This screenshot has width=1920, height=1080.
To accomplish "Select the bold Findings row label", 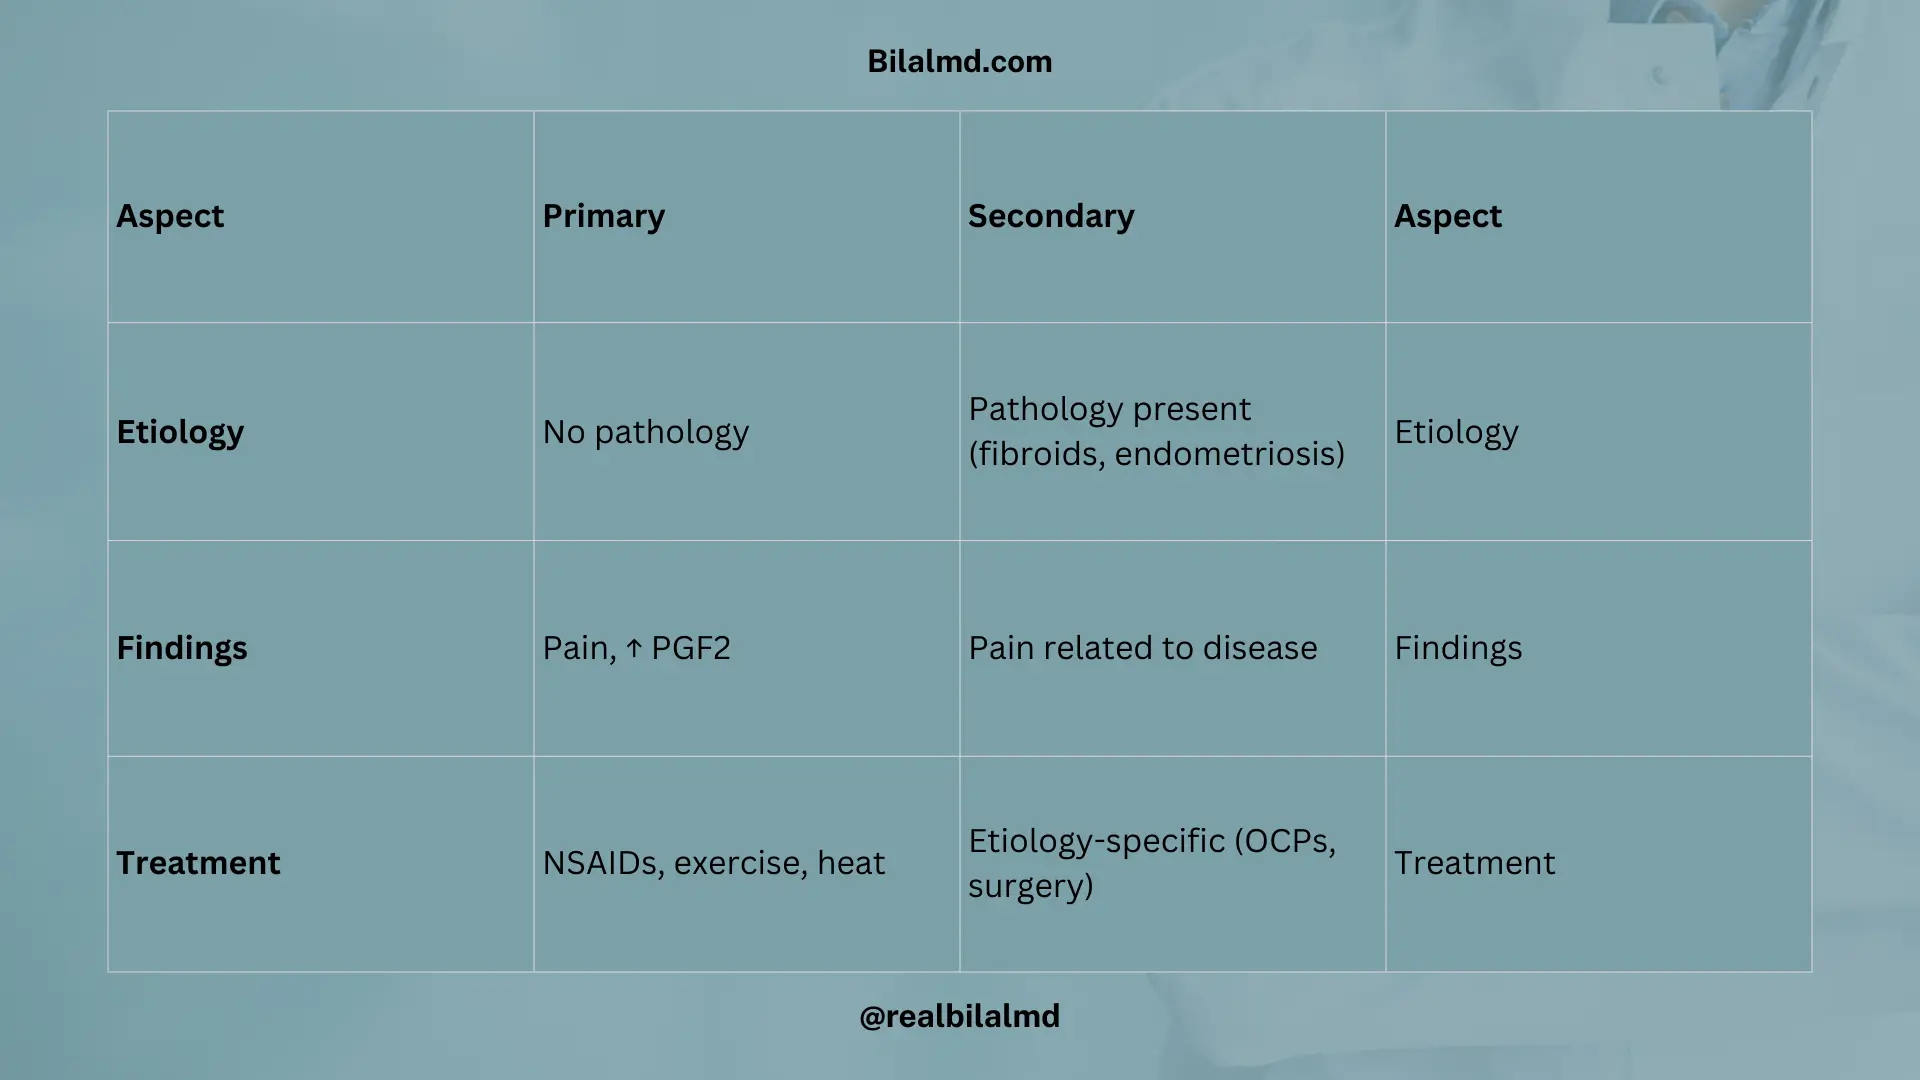I will click(181, 648).
